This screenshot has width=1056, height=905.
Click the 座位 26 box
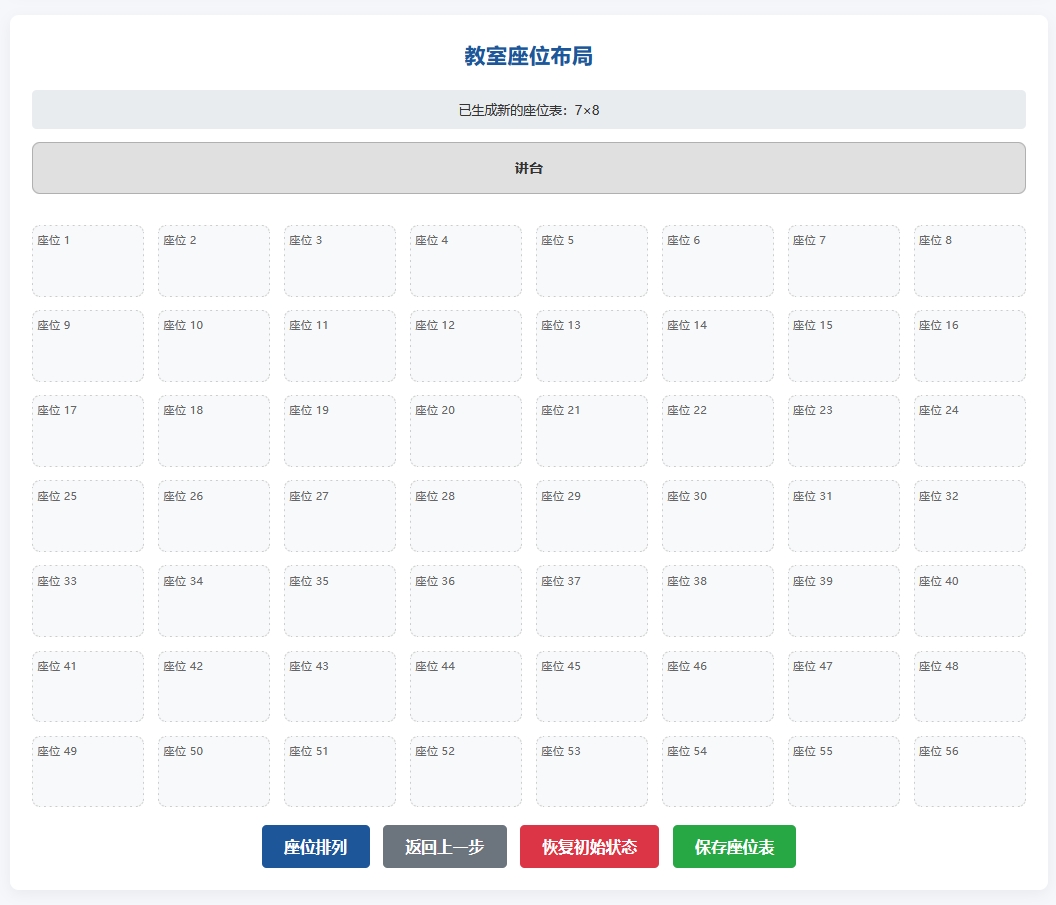(x=214, y=516)
